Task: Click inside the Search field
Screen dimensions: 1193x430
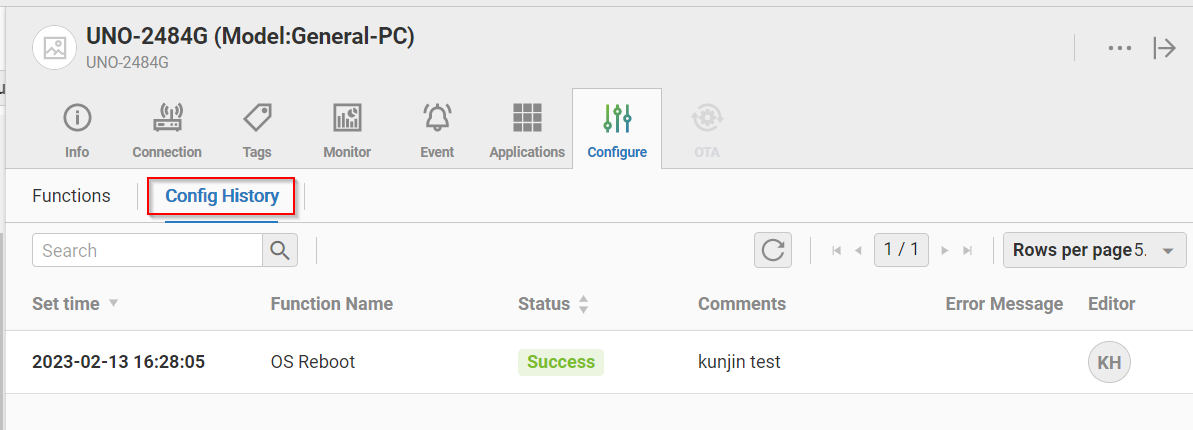Action: click(x=148, y=250)
